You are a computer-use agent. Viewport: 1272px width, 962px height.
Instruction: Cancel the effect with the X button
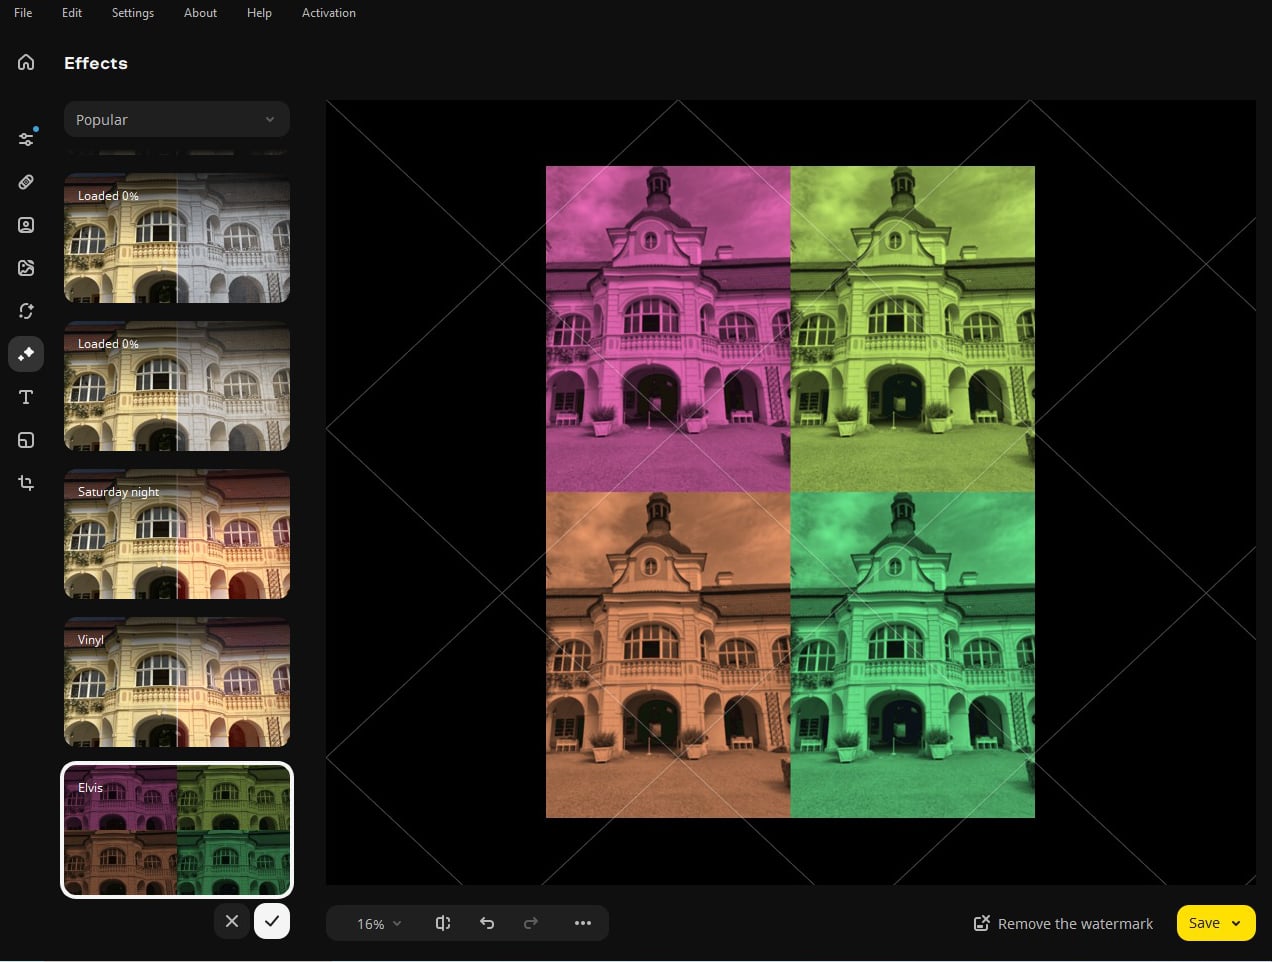232,921
